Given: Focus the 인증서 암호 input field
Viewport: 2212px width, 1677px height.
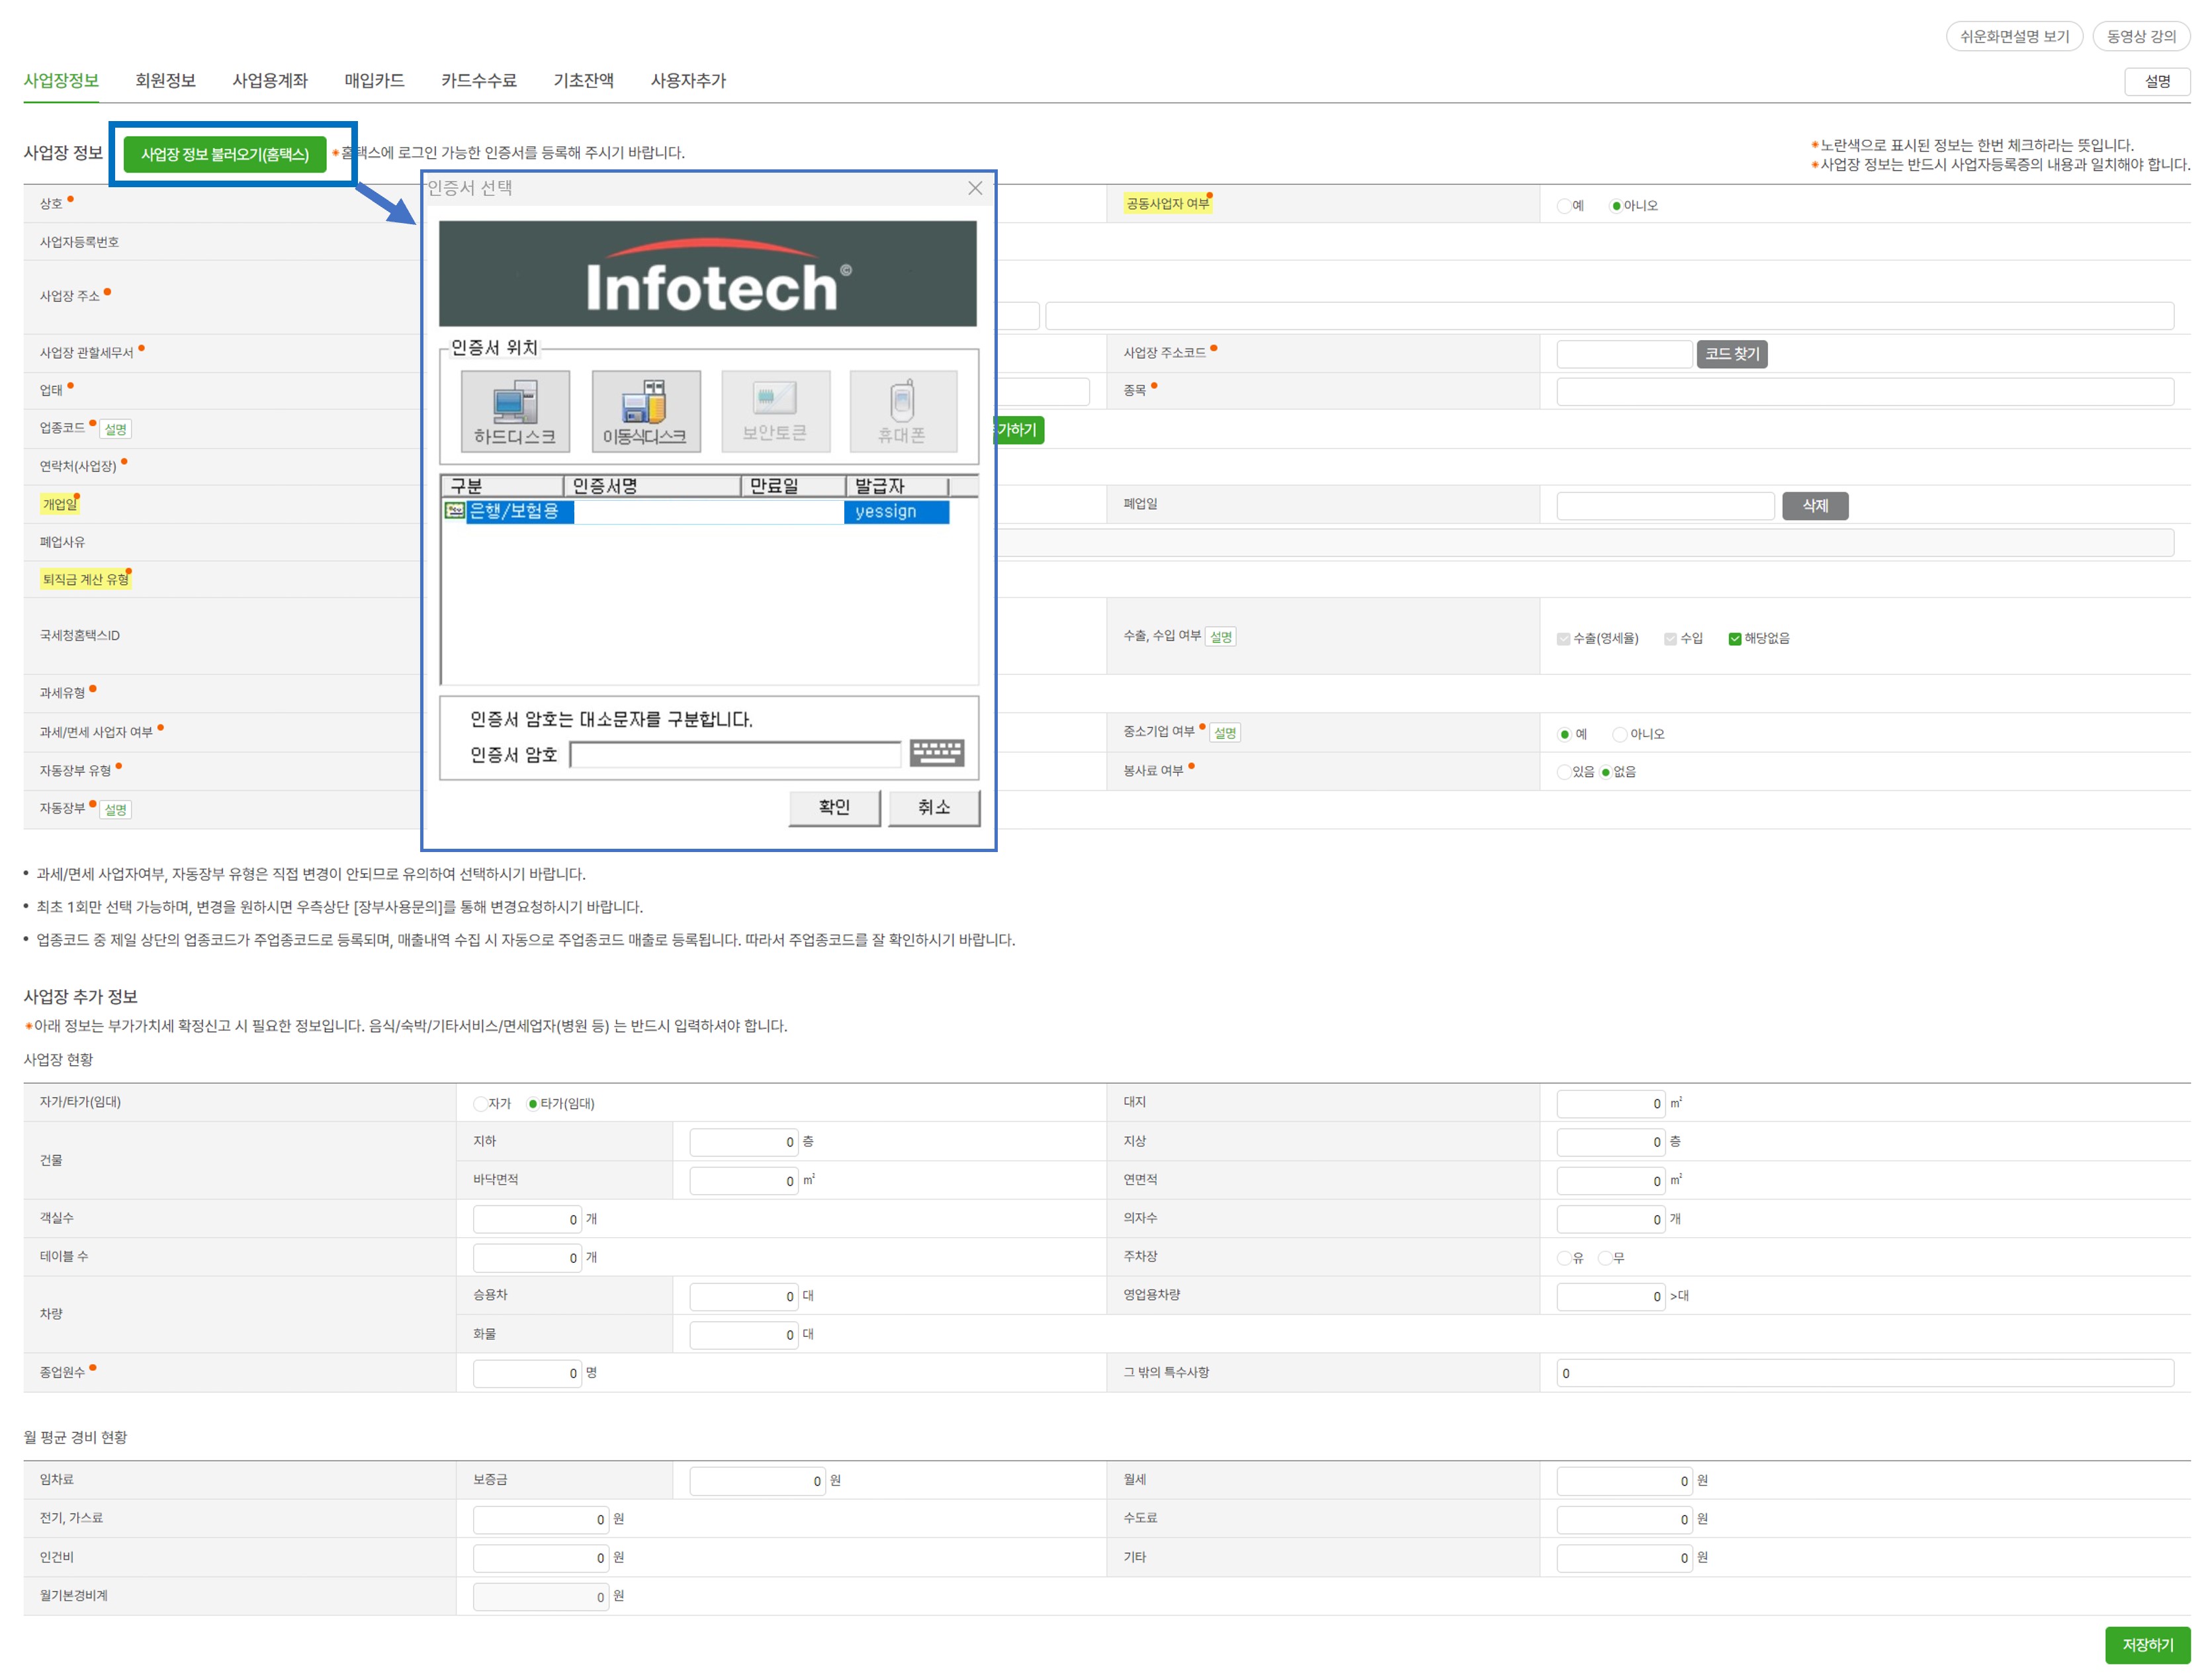Looking at the screenshot, I should [735, 754].
